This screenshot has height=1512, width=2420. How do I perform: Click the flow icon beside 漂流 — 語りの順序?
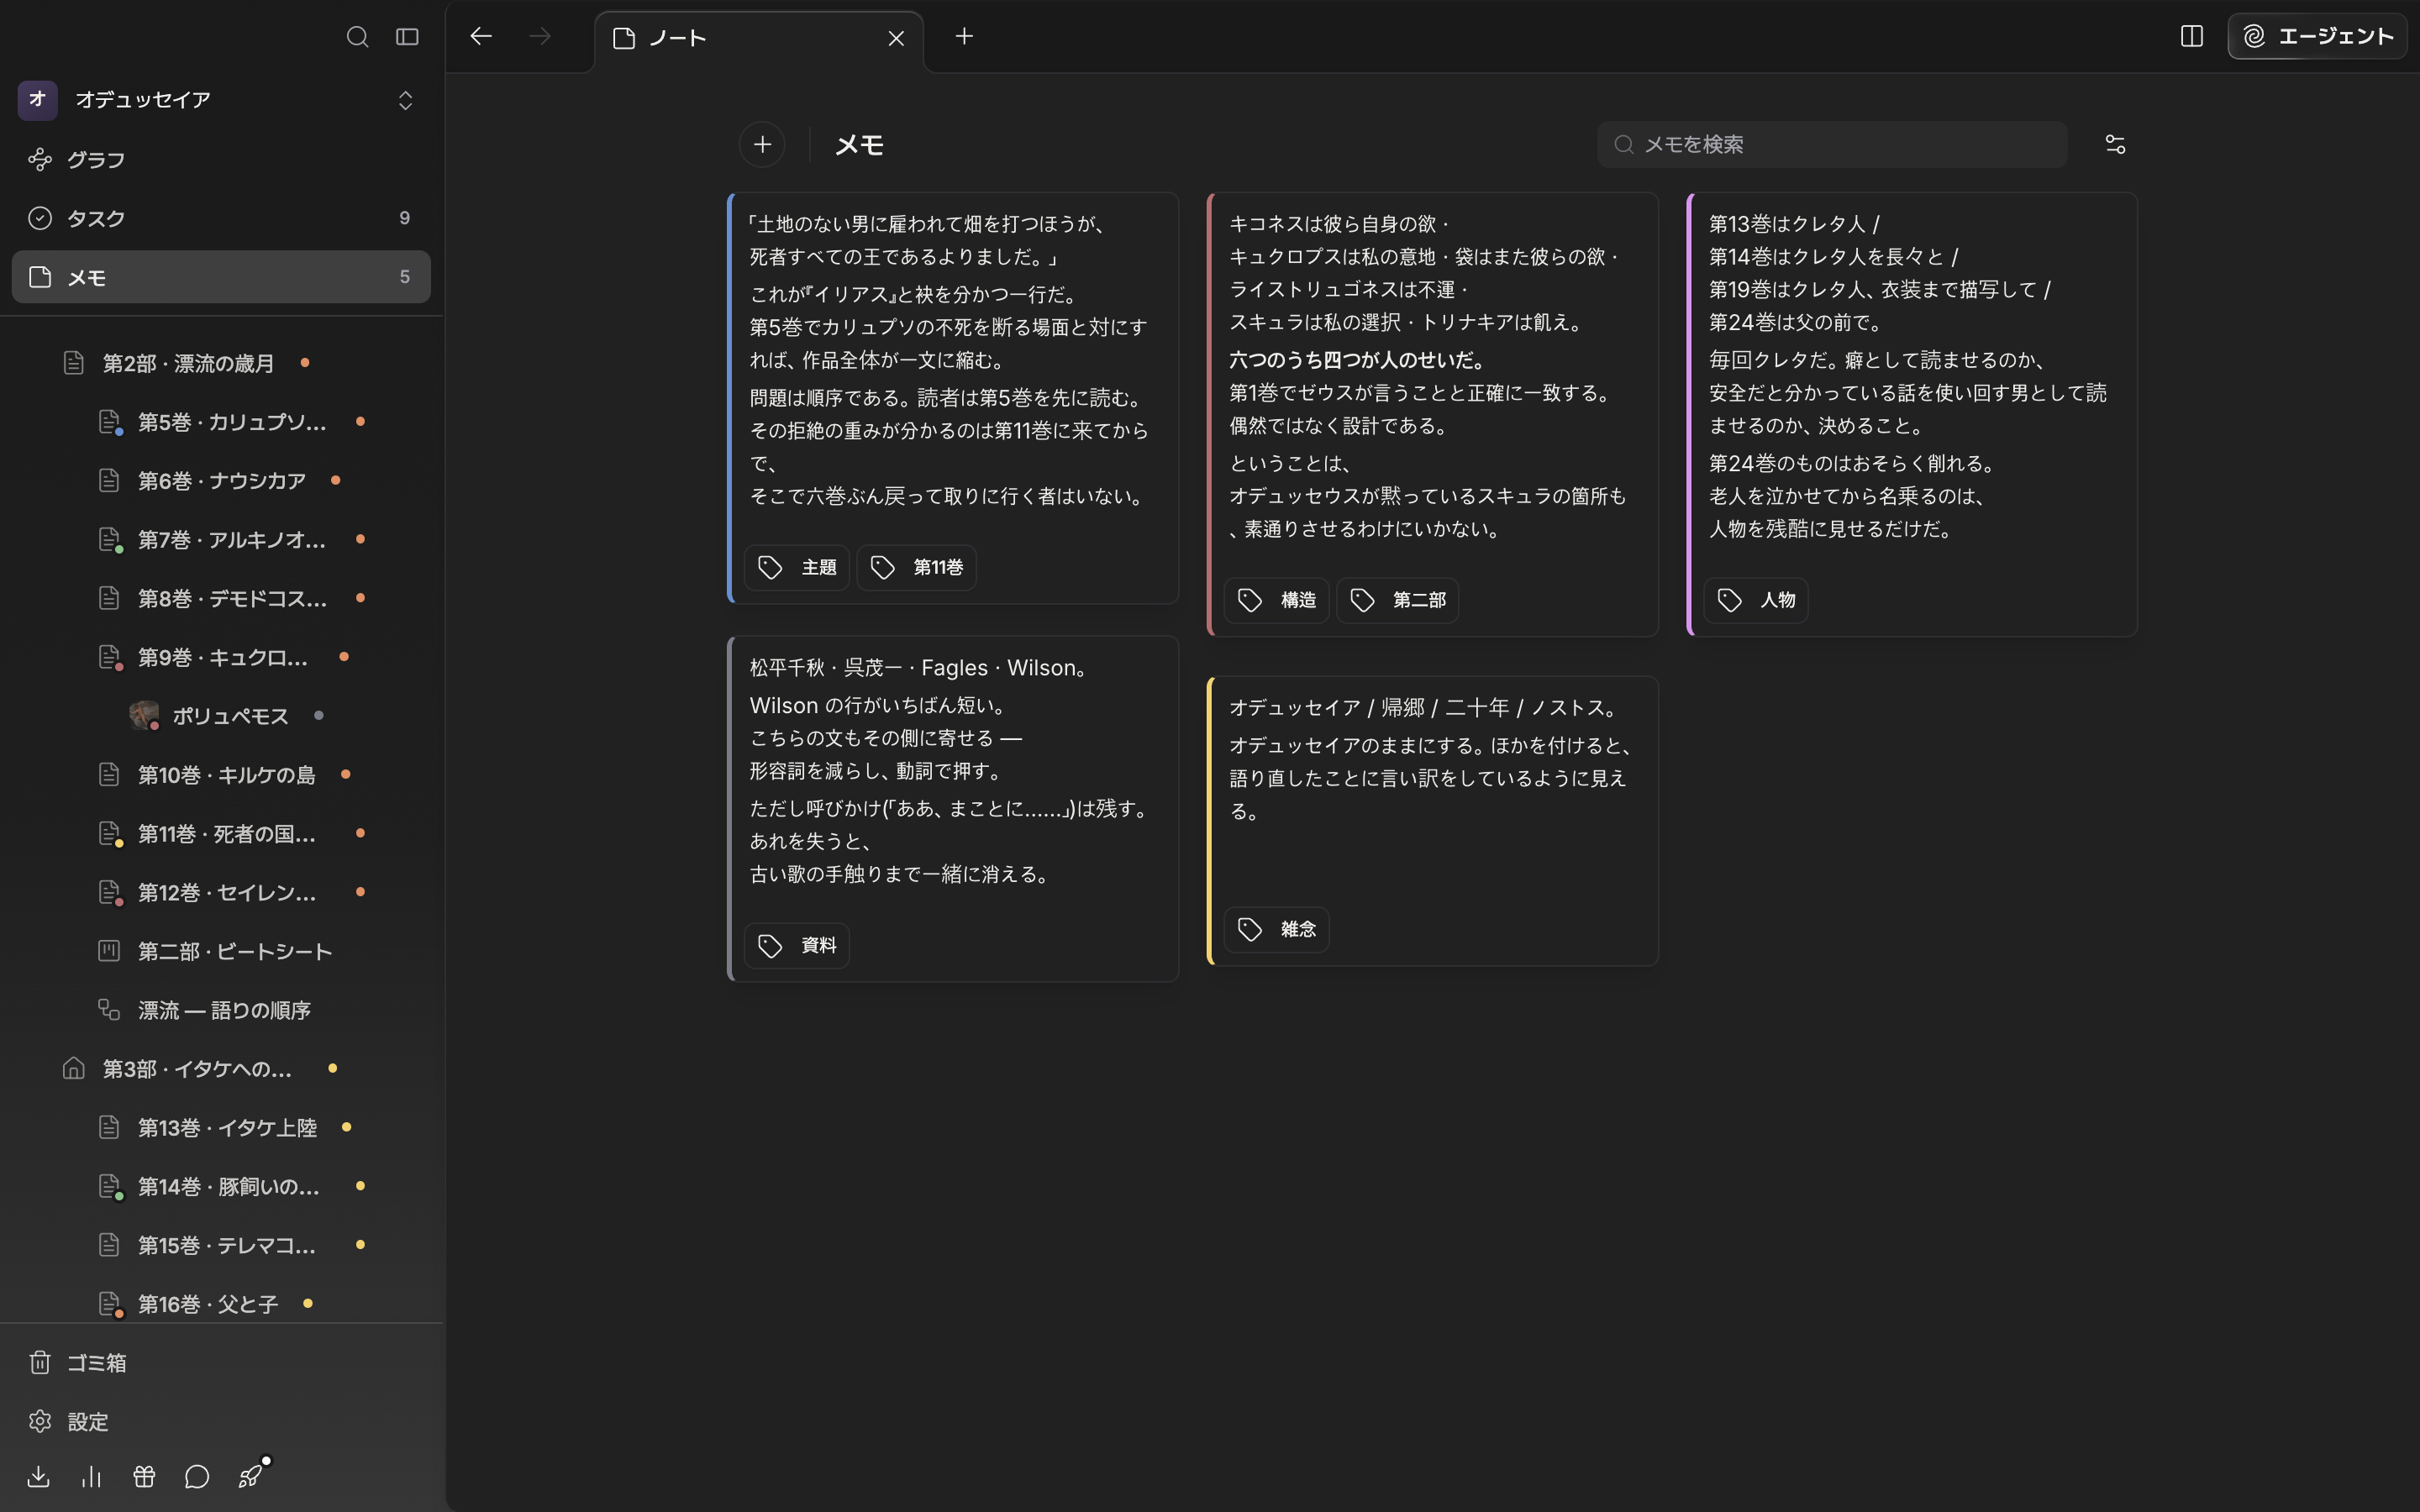pos(109,1010)
